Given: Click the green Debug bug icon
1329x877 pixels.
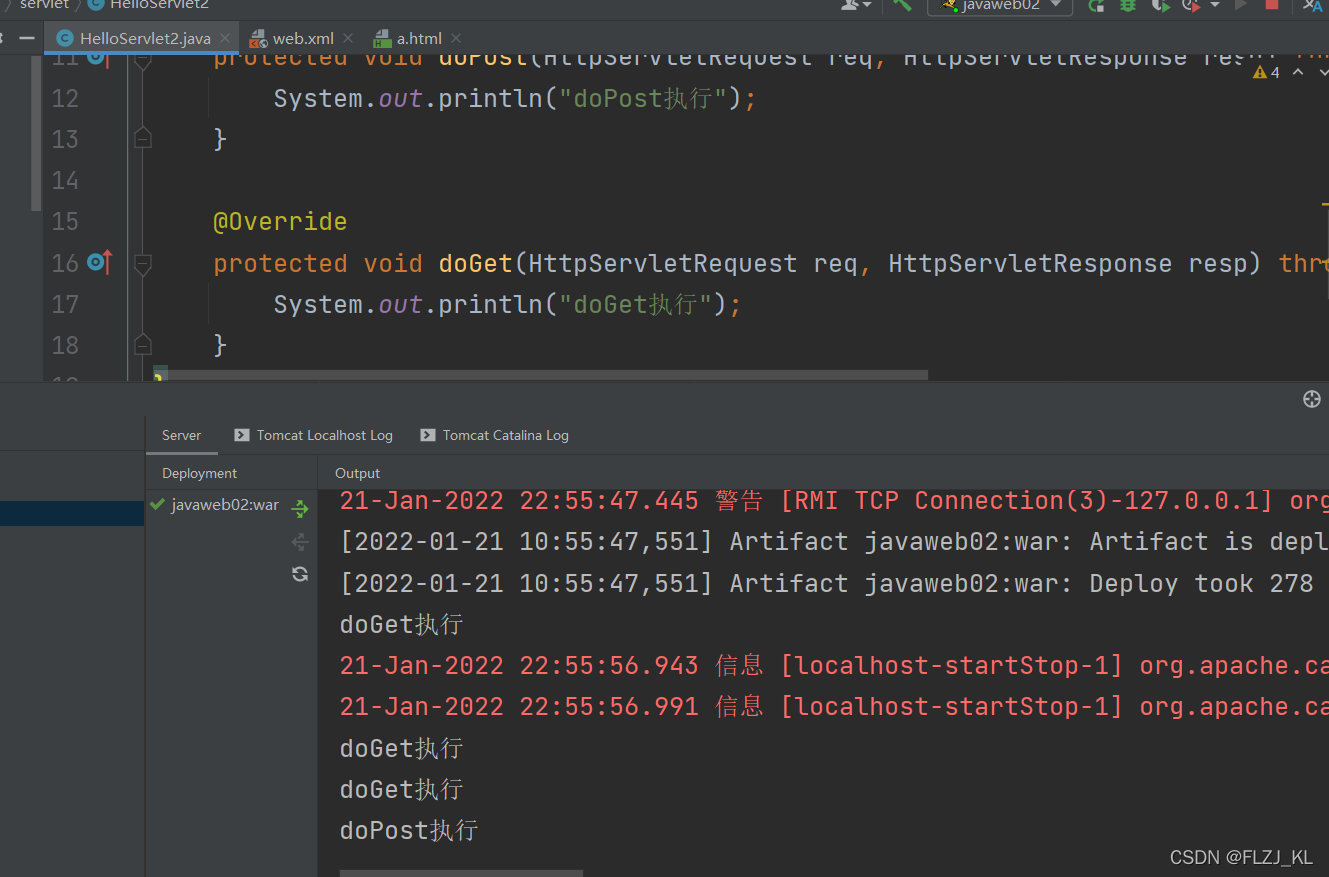Looking at the screenshot, I should coord(1128,5).
